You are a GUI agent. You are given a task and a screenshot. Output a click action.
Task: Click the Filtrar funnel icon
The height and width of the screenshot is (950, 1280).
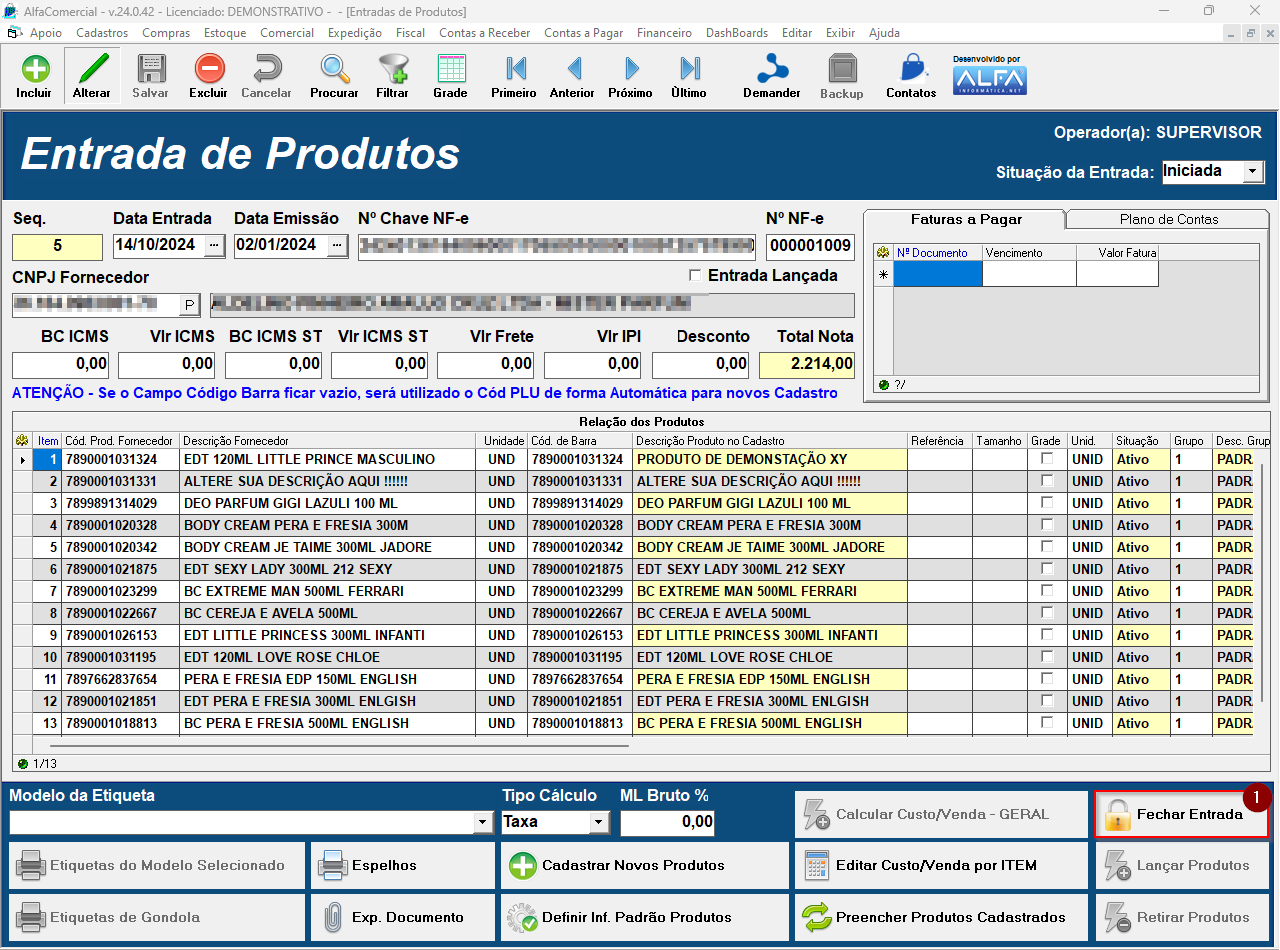tap(392, 76)
